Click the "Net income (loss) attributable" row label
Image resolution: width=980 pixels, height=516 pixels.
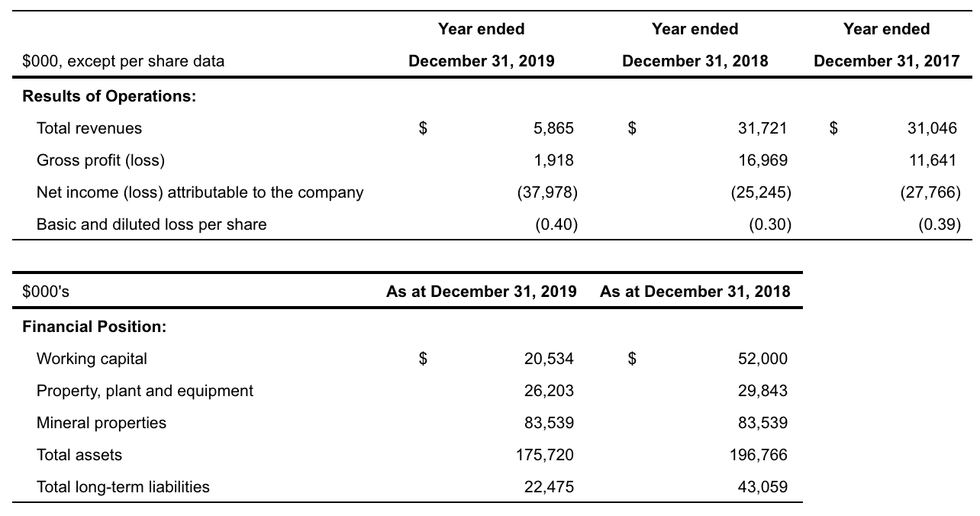[x=200, y=192]
